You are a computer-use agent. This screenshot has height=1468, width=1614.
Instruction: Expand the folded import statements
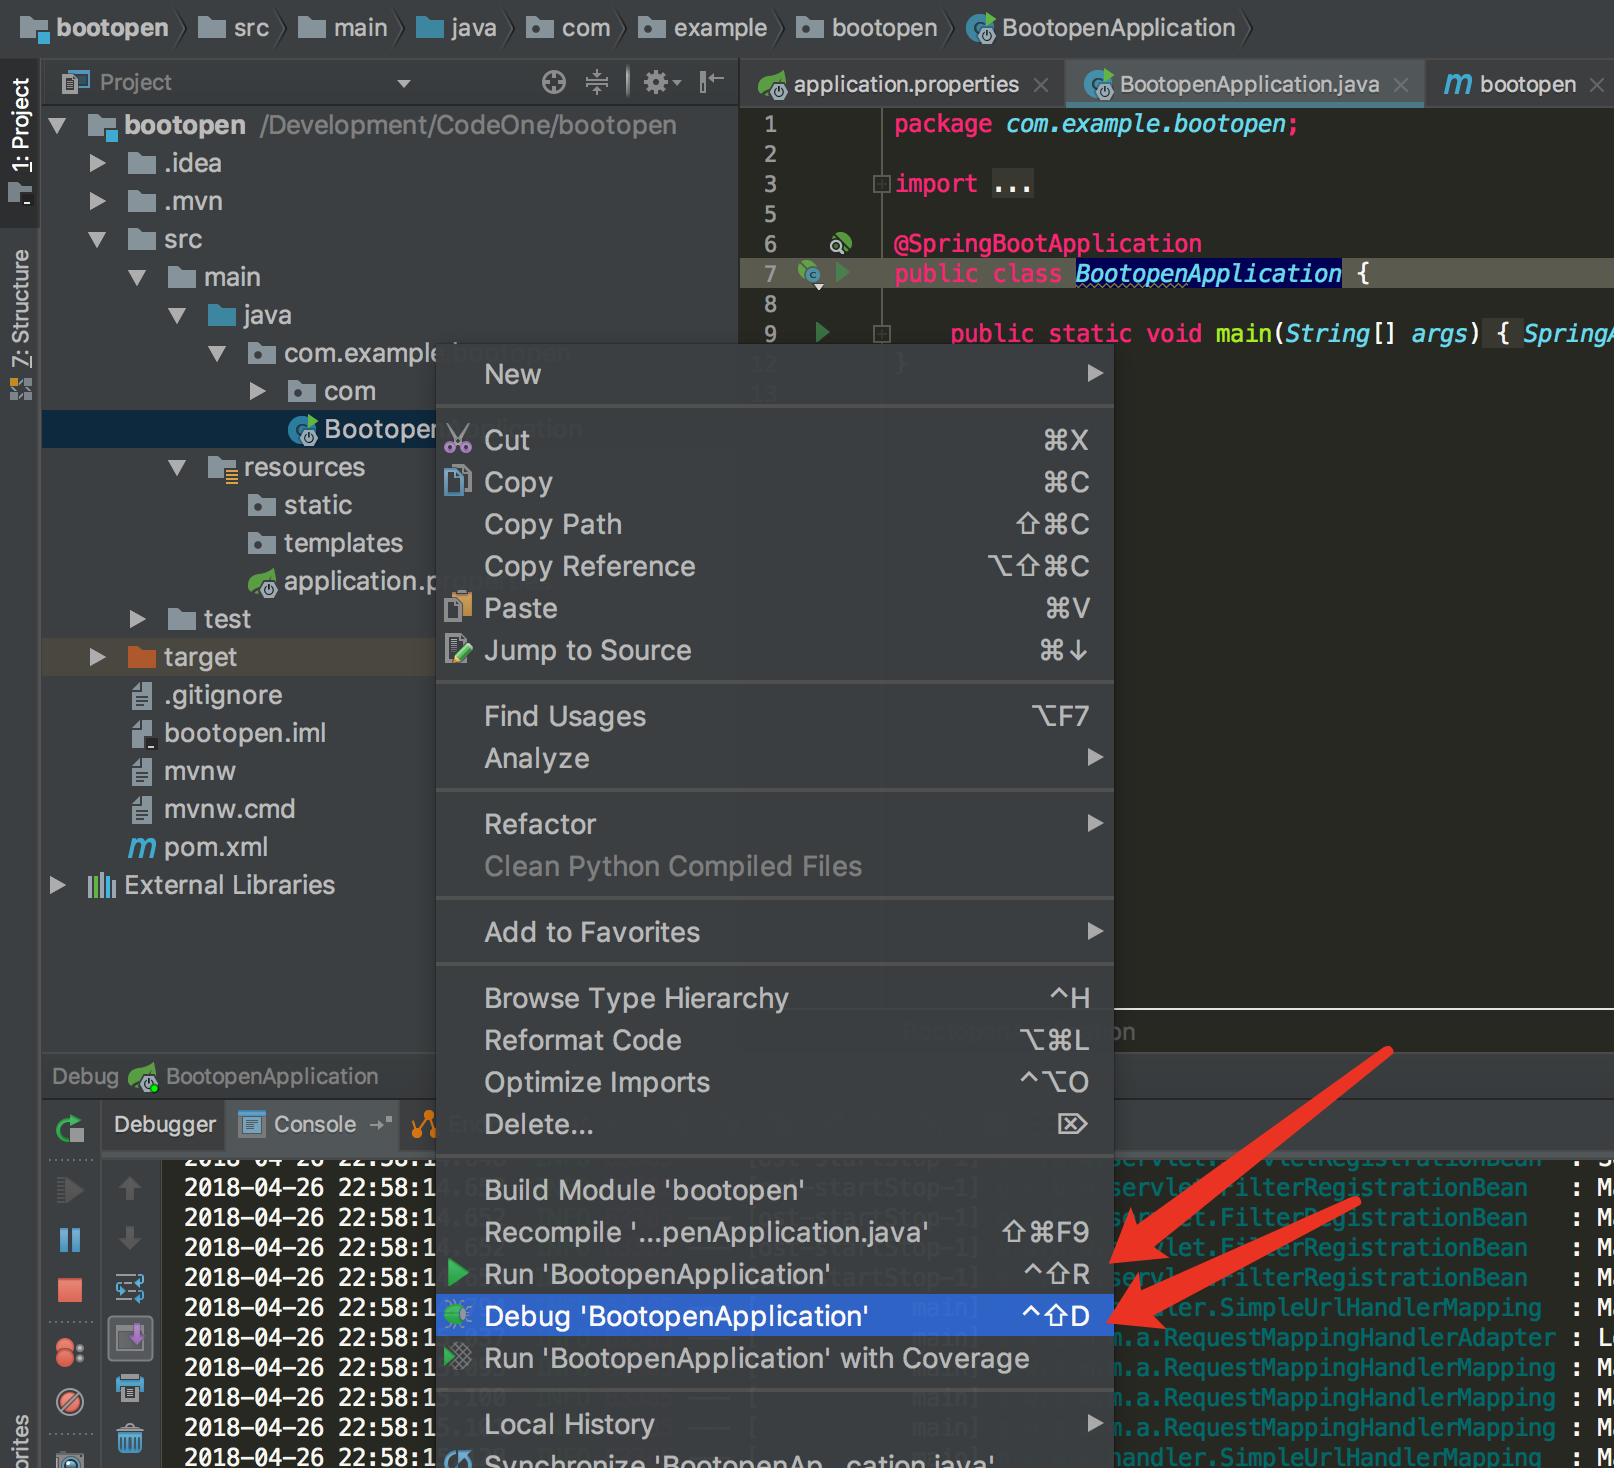pyautogui.click(x=881, y=184)
